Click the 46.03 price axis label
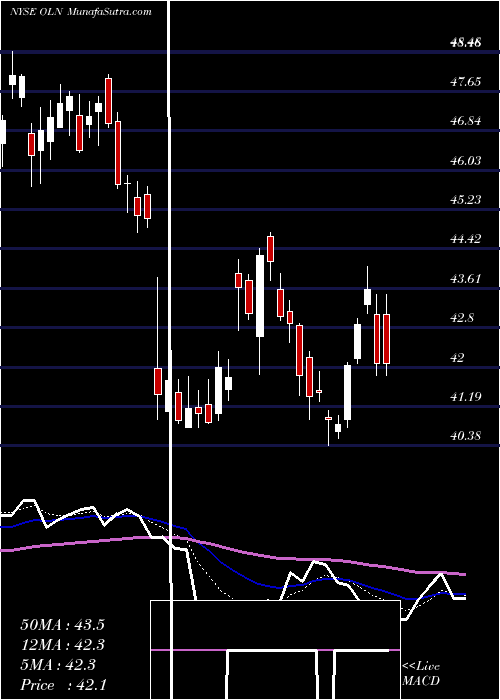 coord(466,161)
